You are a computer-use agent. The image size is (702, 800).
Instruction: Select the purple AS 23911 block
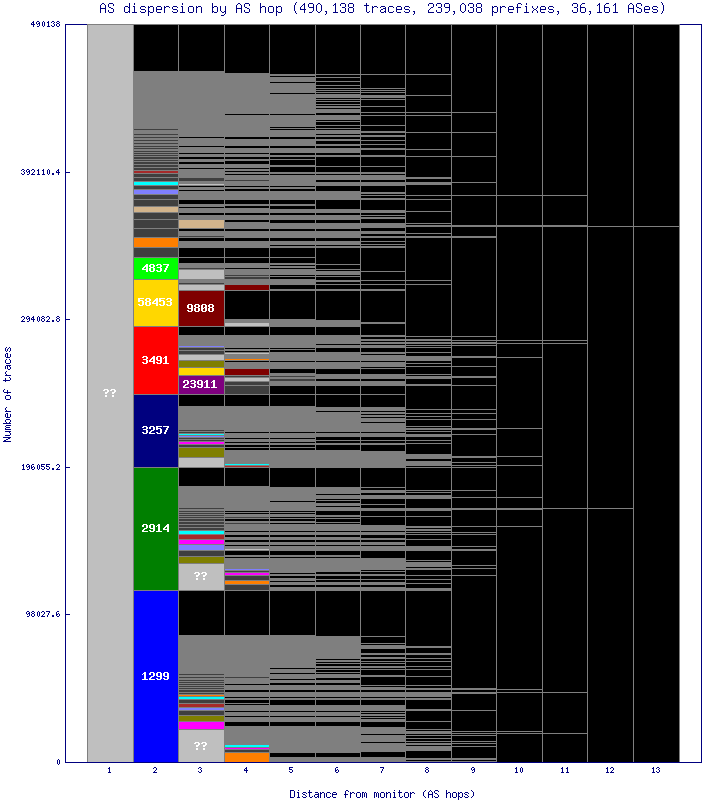tap(201, 384)
